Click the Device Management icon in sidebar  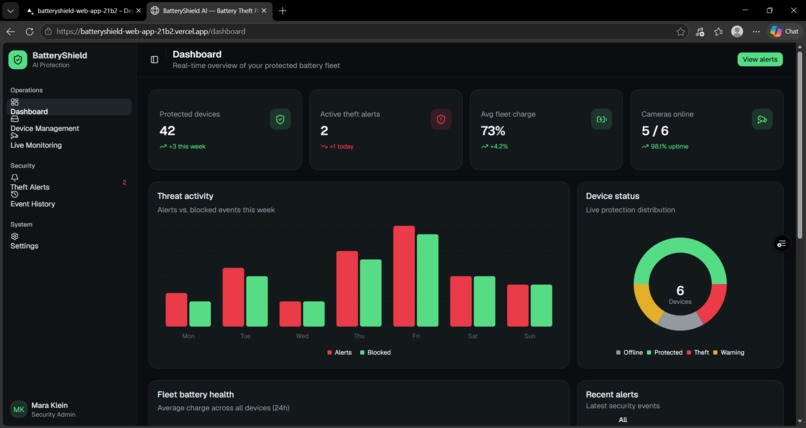click(14, 119)
